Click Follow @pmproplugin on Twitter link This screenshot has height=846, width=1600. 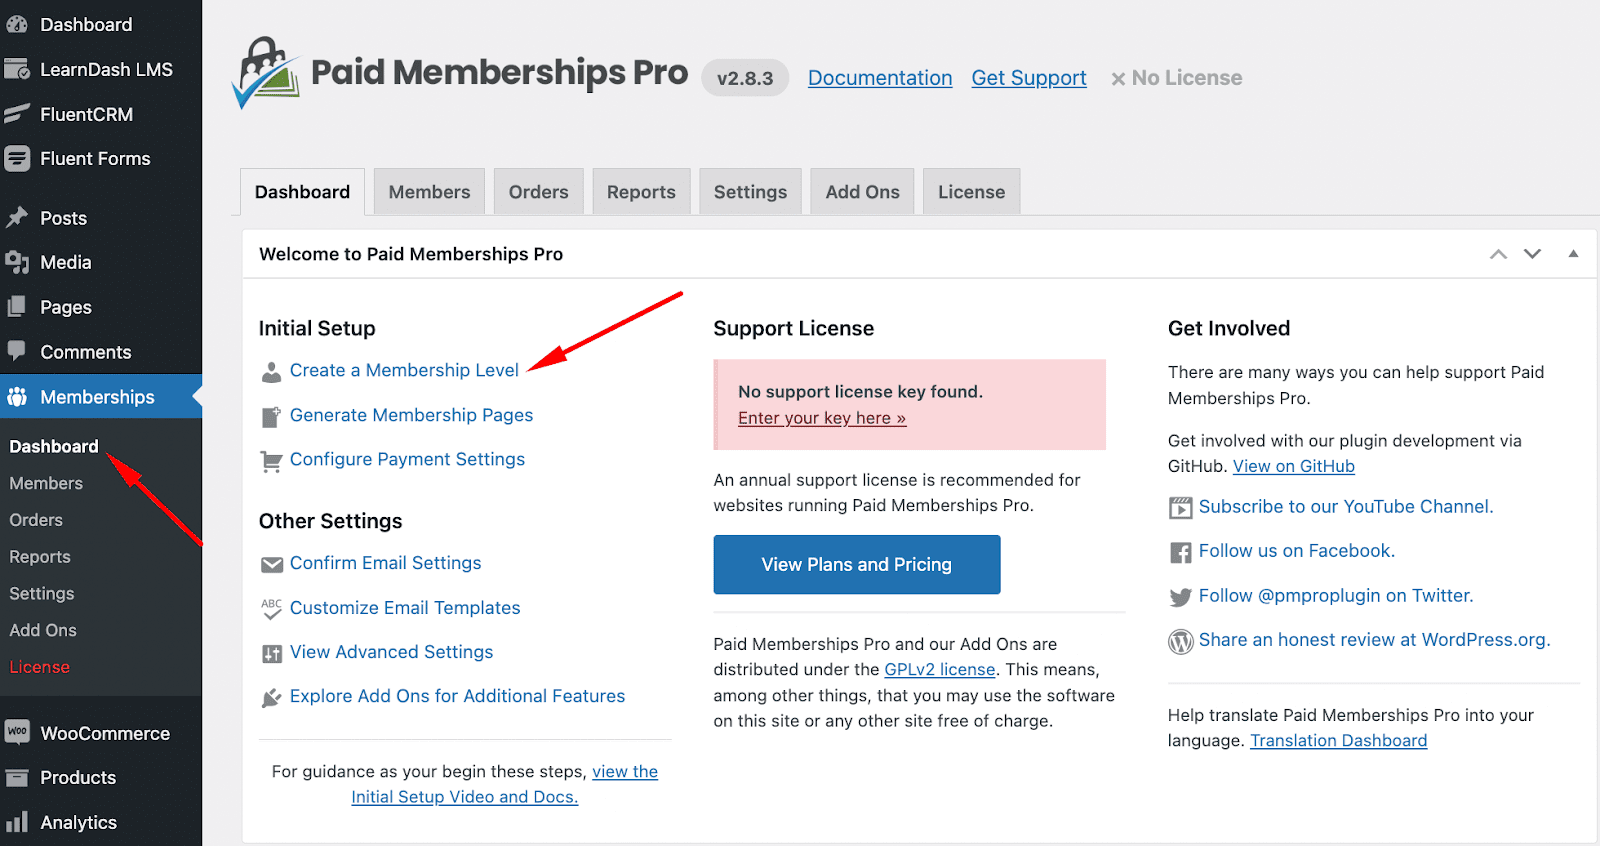click(1336, 596)
